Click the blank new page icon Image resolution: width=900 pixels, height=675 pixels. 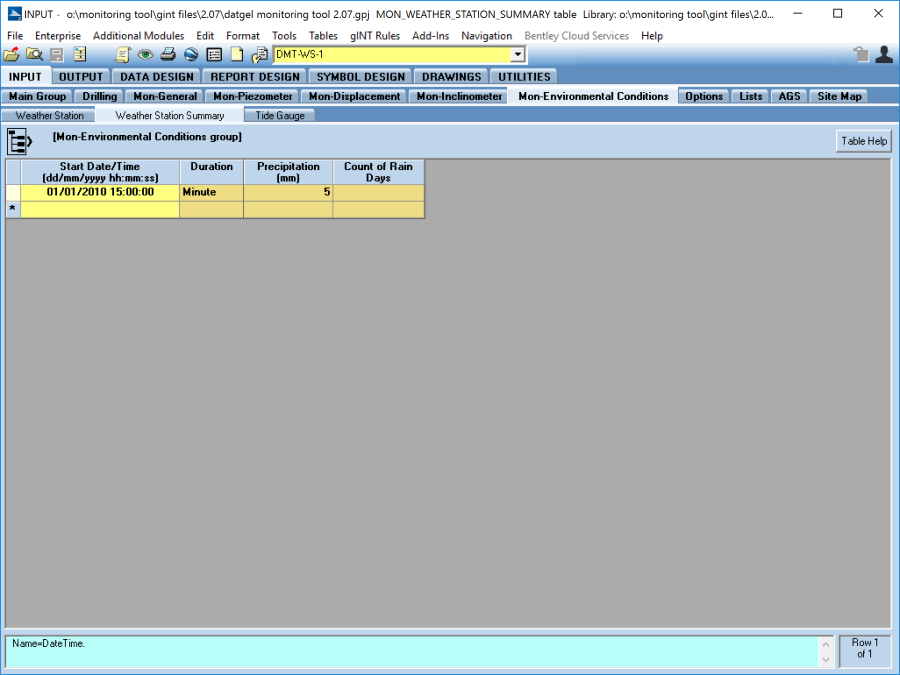click(237, 55)
